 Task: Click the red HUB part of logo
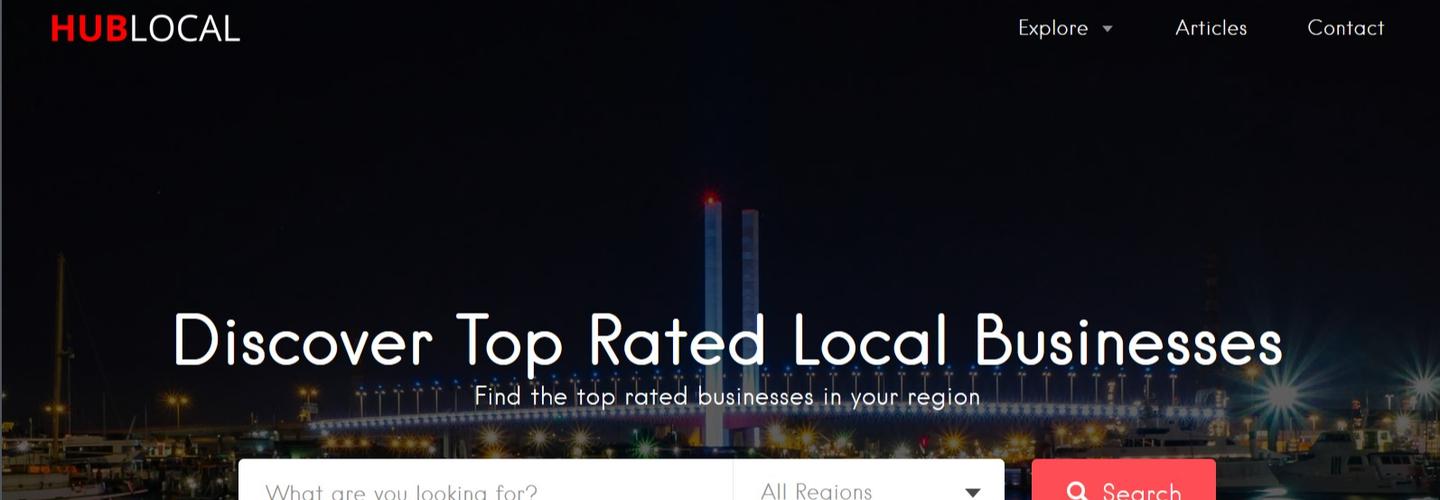pyautogui.click(x=89, y=28)
